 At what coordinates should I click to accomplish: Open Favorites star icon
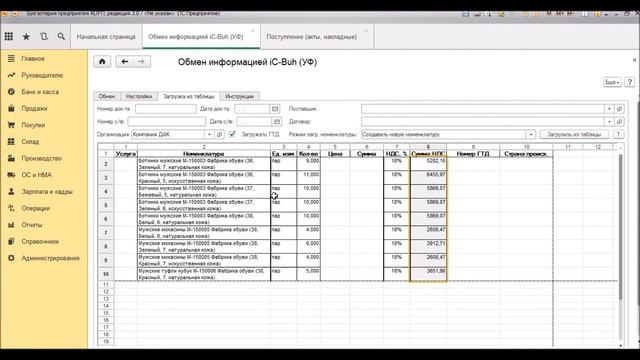pos(26,37)
